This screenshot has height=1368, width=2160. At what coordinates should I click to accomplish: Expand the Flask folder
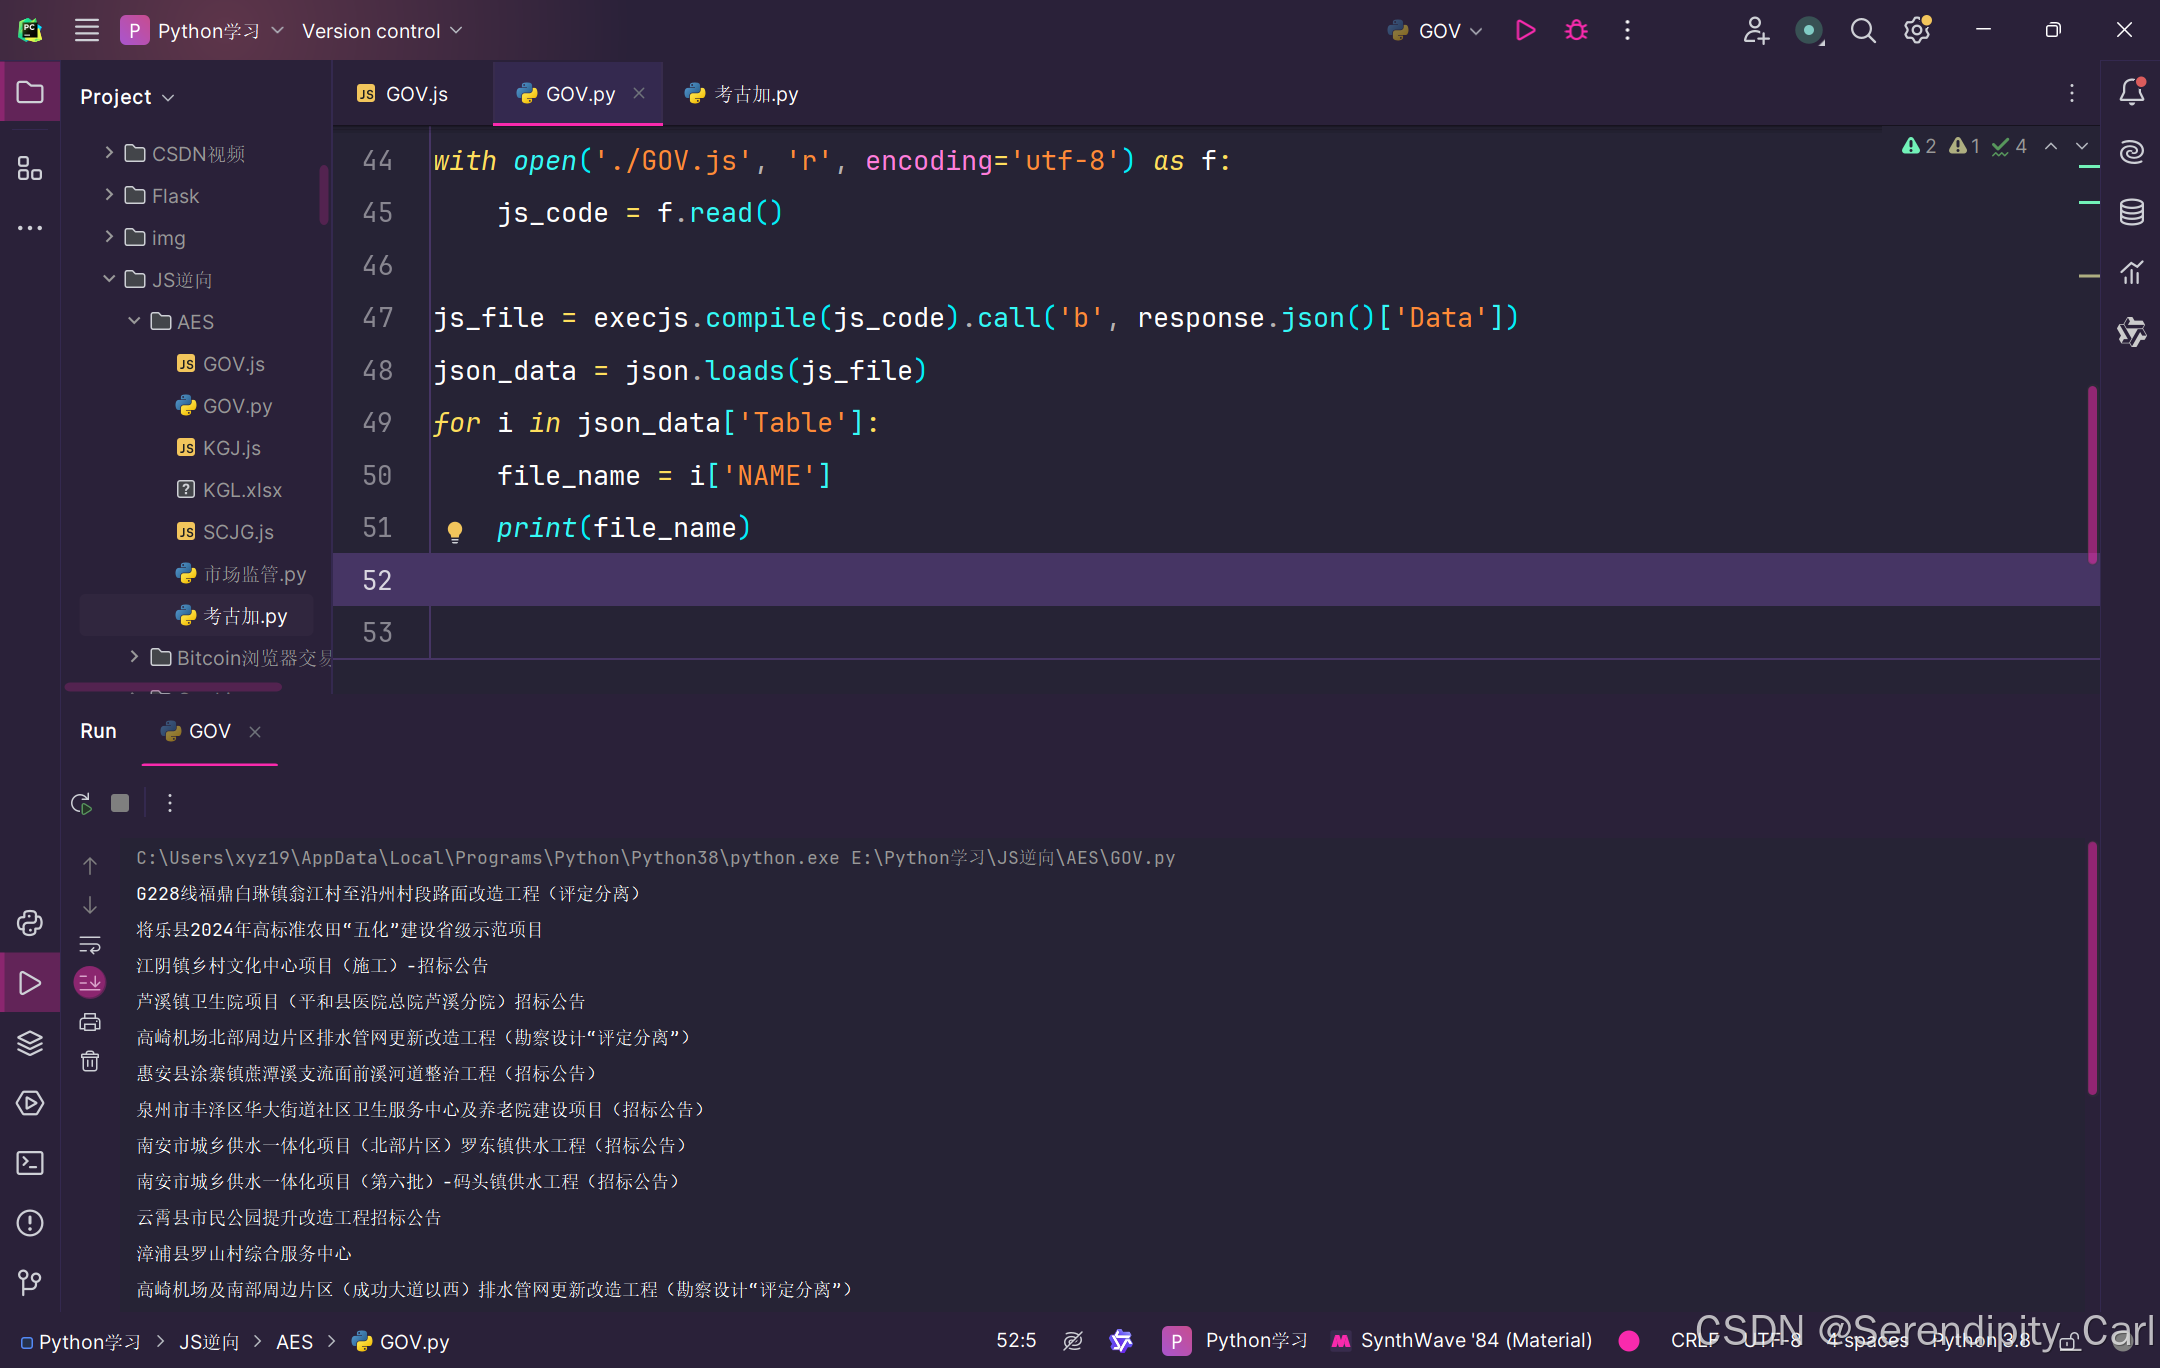[110, 195]
